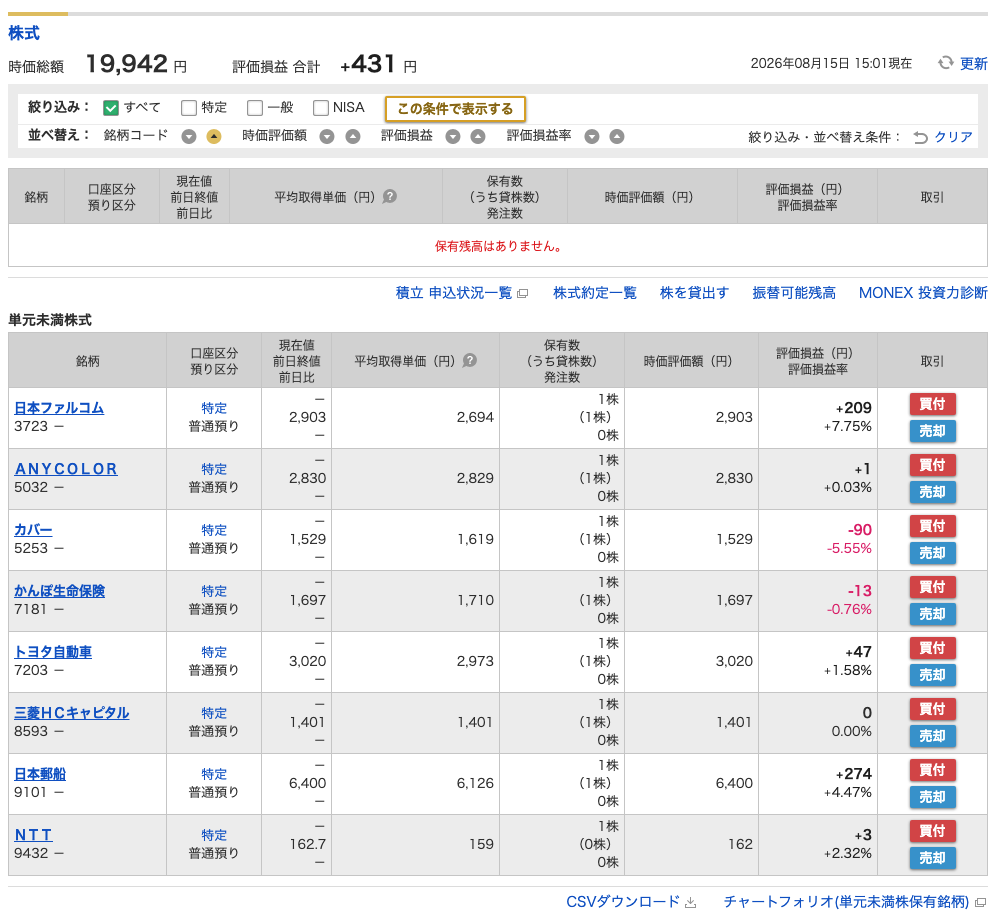Click 売却 for ANYCOLOR
This screenshot has width=1002, height=916.
tap(932, 492)
